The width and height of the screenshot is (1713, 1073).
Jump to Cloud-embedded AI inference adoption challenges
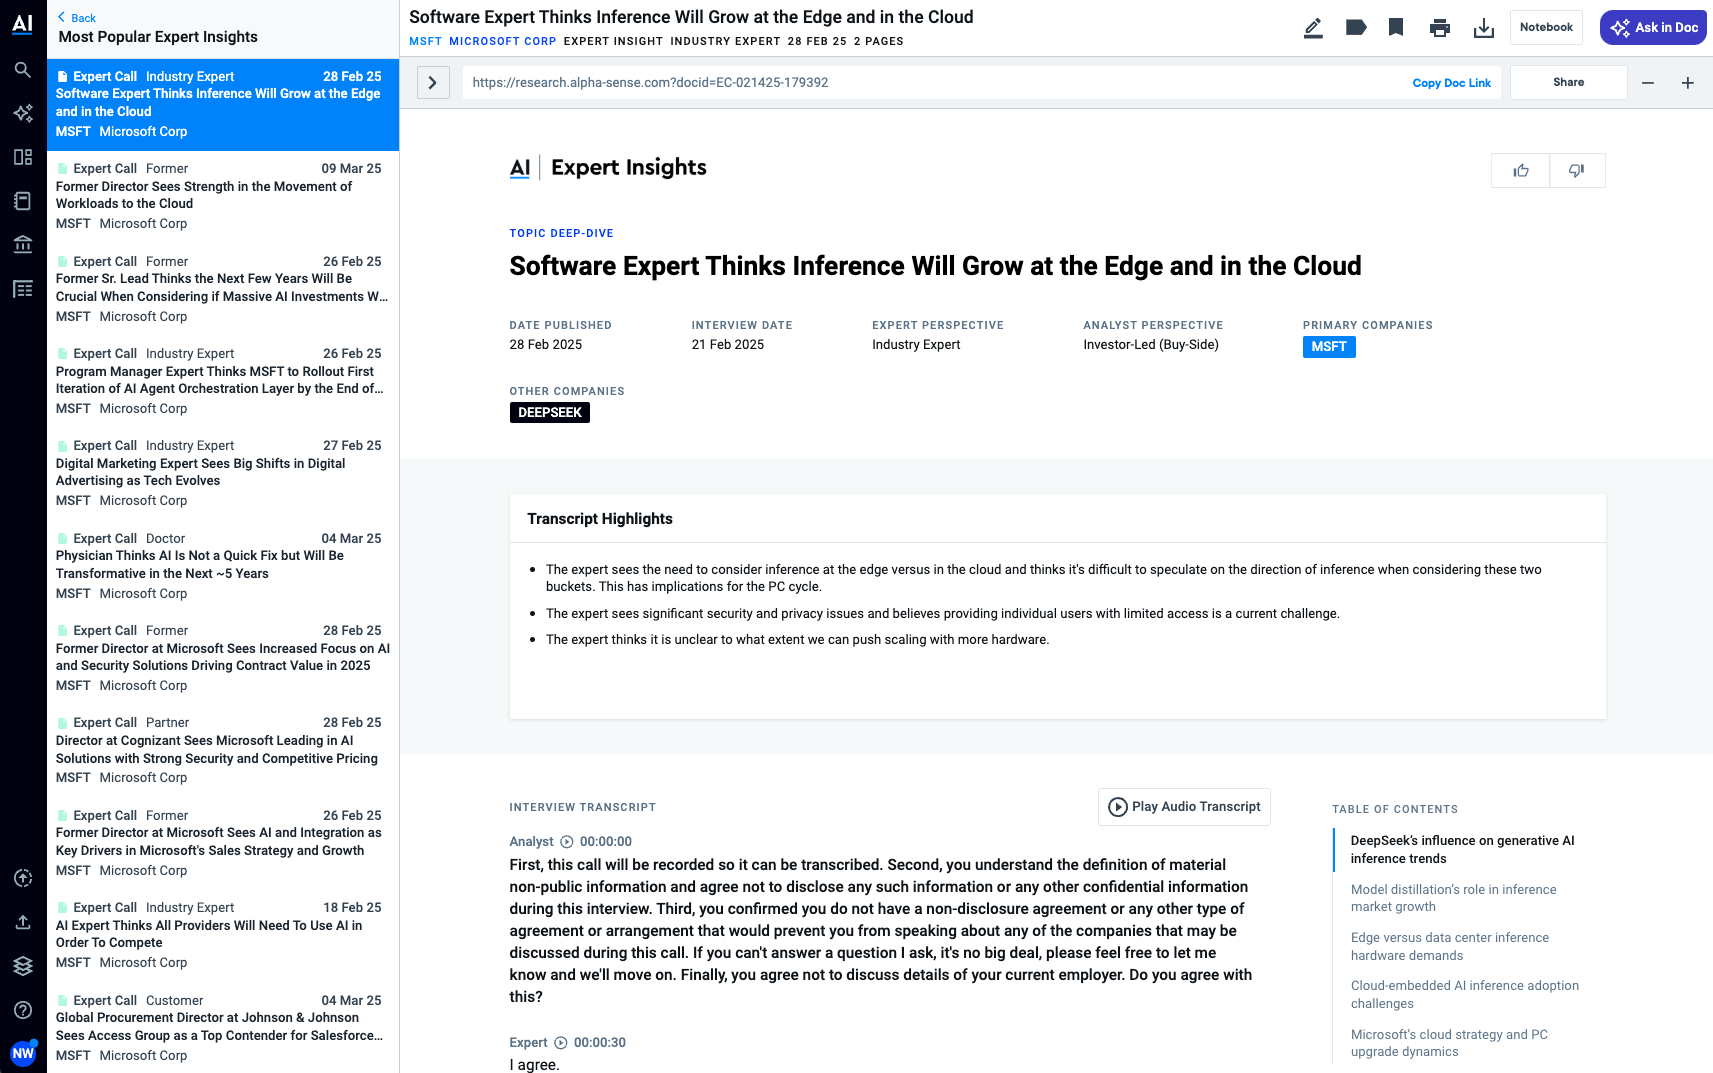(x=1464, y=994)
